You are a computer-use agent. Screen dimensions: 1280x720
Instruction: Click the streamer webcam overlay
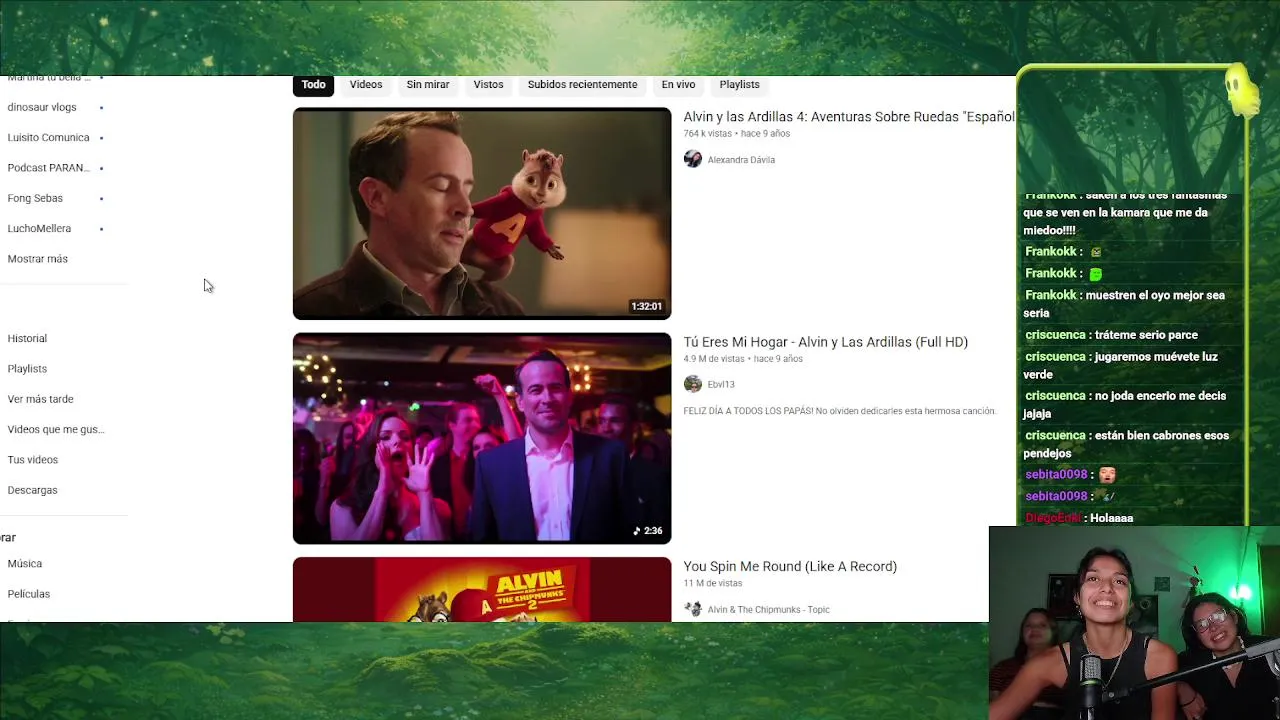pyautogui.click(x=1134, y=623)
